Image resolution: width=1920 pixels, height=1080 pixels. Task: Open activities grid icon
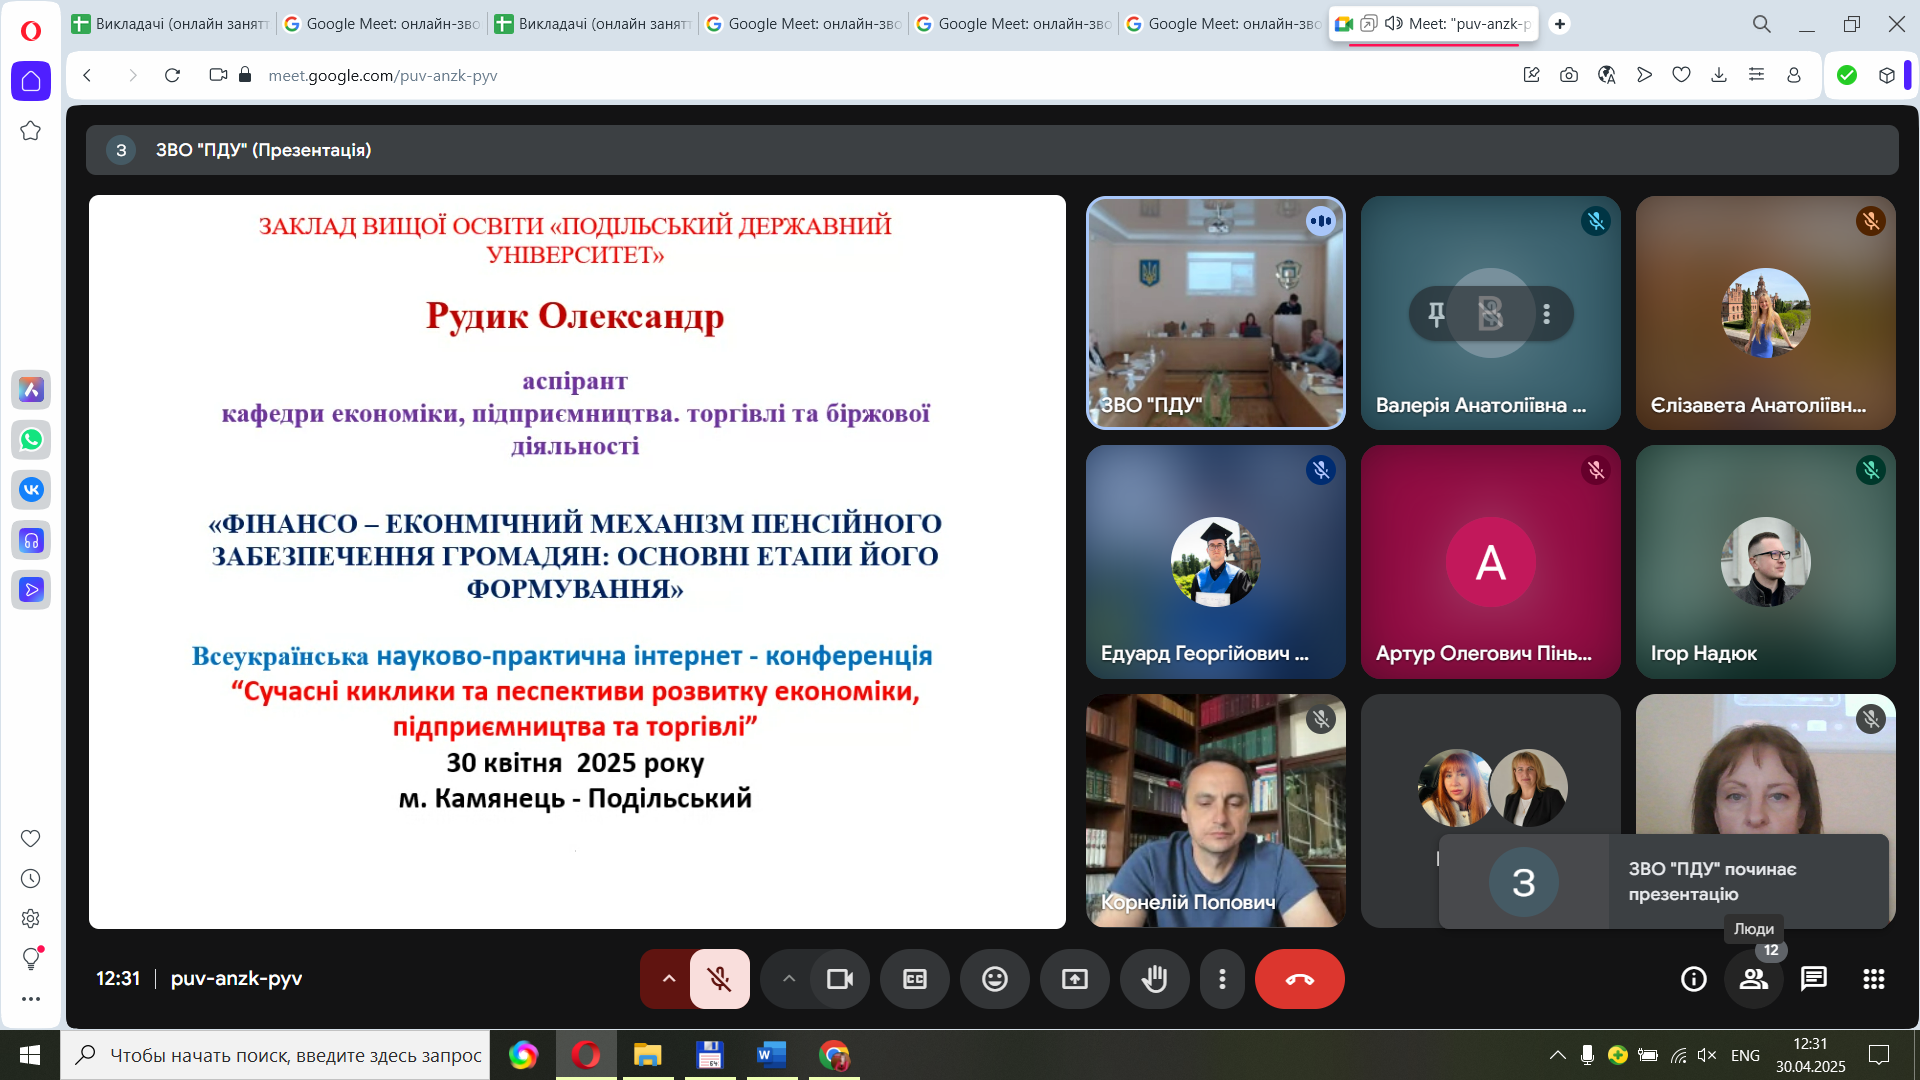[1873, 979]
